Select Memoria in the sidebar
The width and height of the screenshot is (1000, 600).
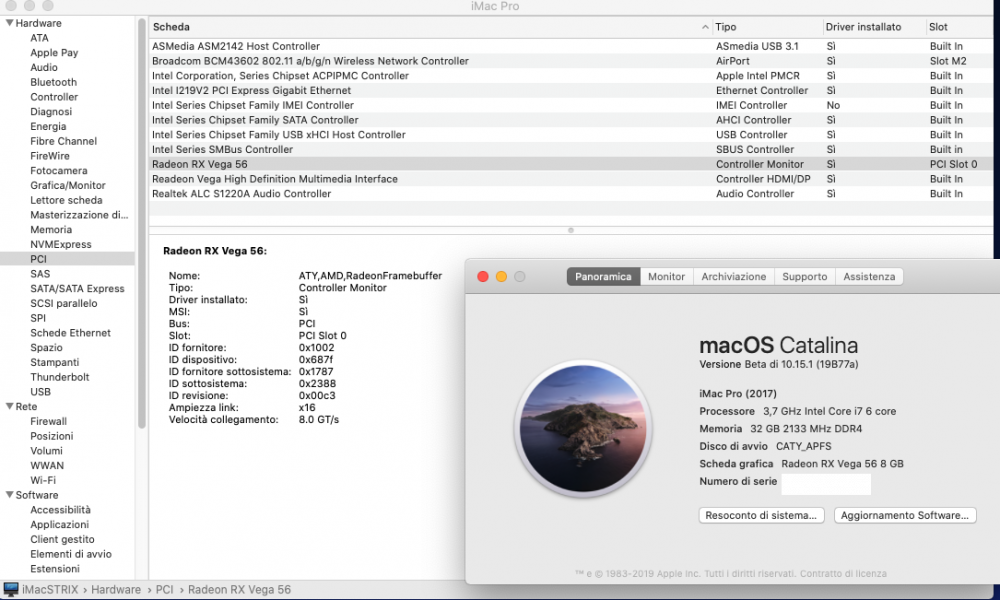(x=50, y=230)
